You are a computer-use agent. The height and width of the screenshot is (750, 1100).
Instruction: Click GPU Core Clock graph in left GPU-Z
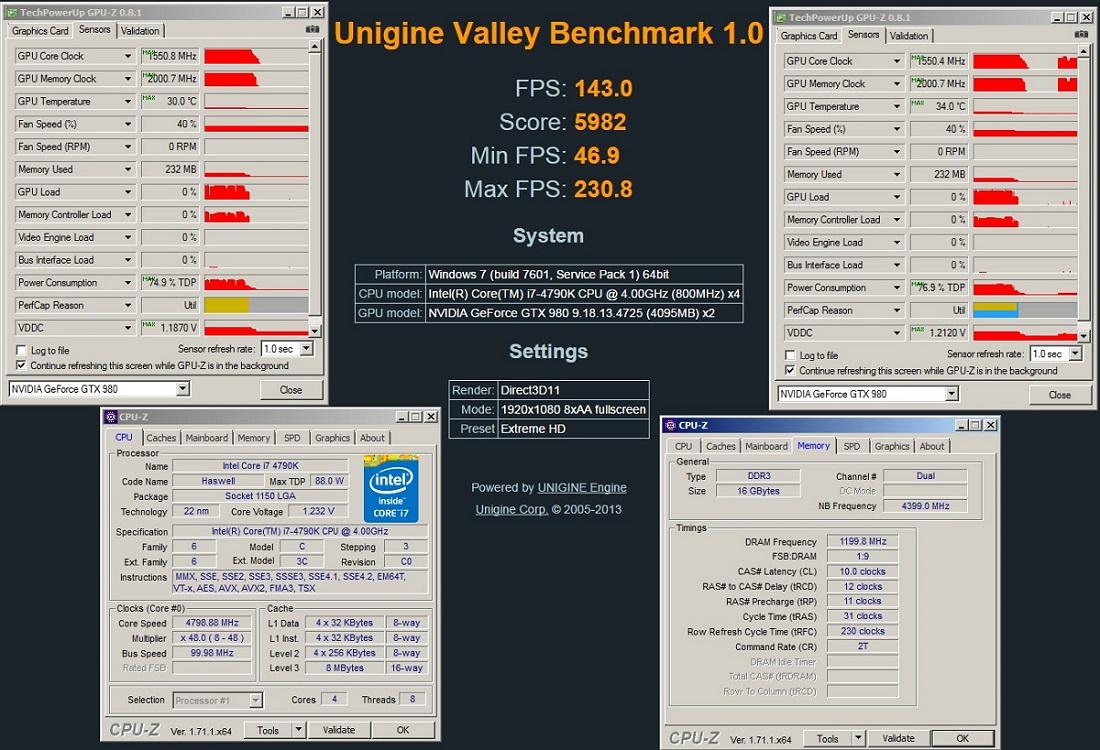point(256,56)
